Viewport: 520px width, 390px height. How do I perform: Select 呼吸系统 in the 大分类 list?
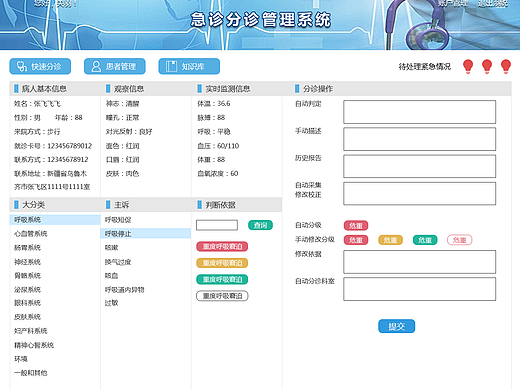click(55, 220)
